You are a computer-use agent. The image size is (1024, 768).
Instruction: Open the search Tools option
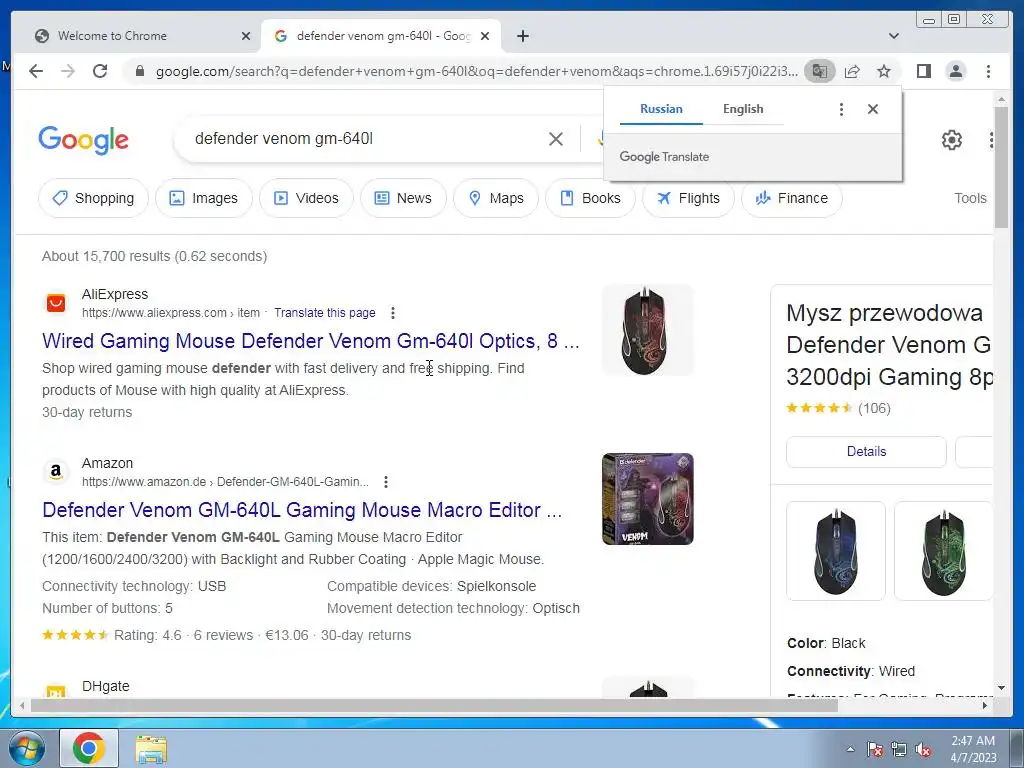(x=970, y=198)
